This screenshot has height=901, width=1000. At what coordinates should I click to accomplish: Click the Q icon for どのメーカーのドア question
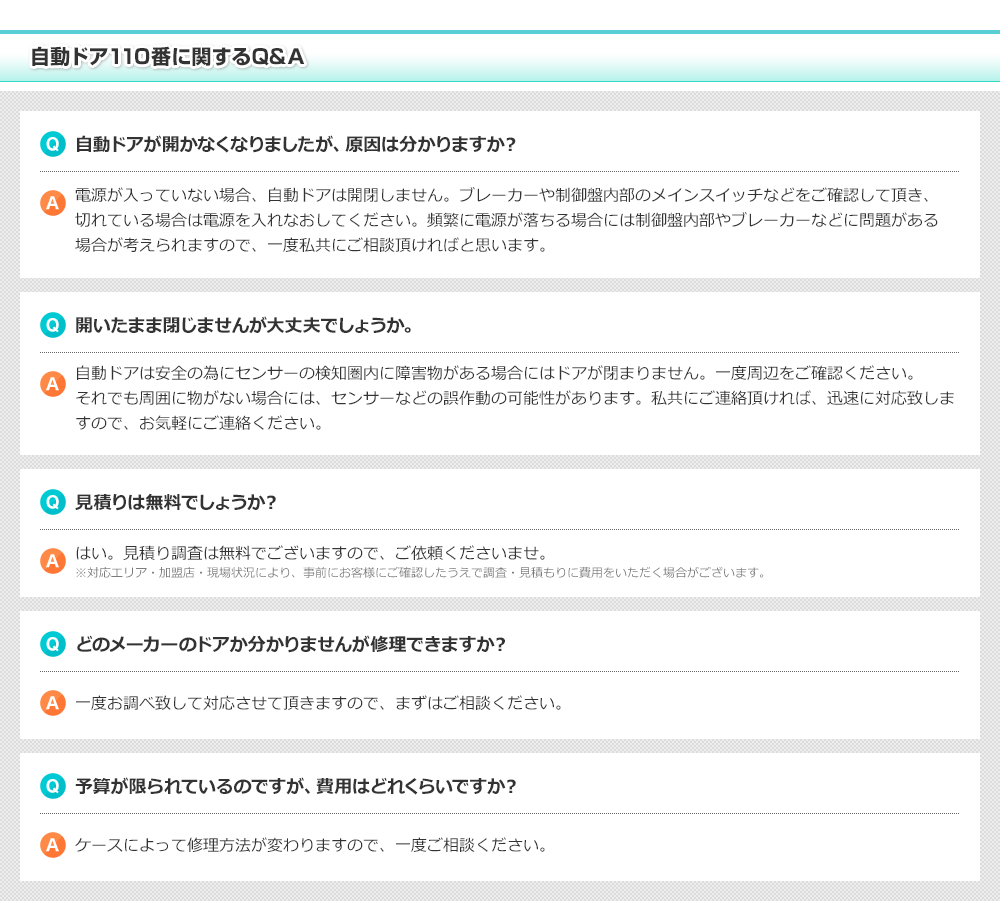point(53,644)
